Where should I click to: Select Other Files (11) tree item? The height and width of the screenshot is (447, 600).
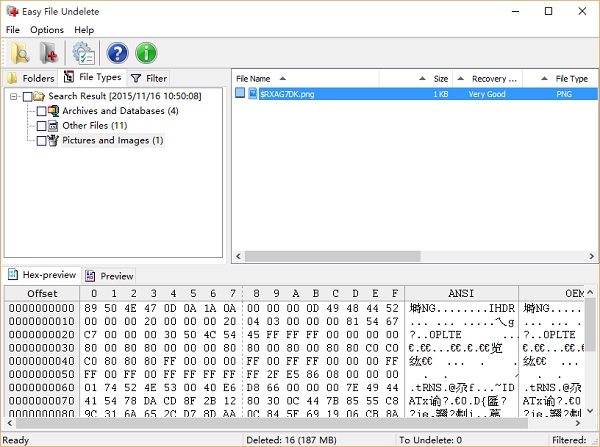point(95,126)
